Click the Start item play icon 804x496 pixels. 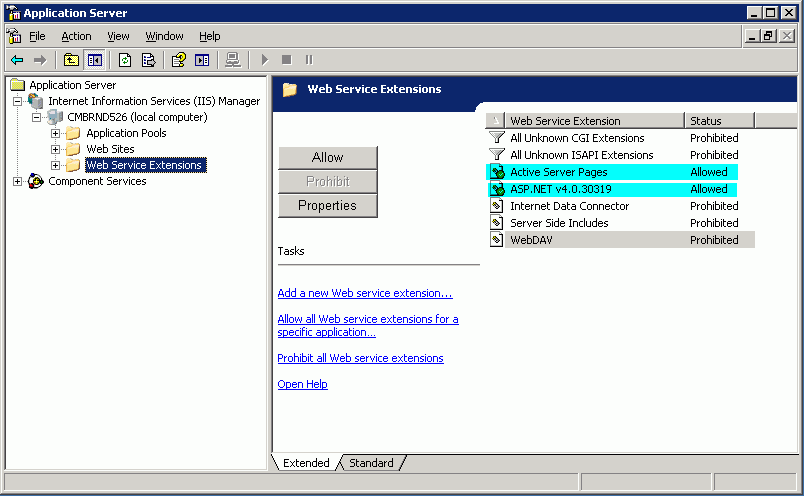[265, 61]
